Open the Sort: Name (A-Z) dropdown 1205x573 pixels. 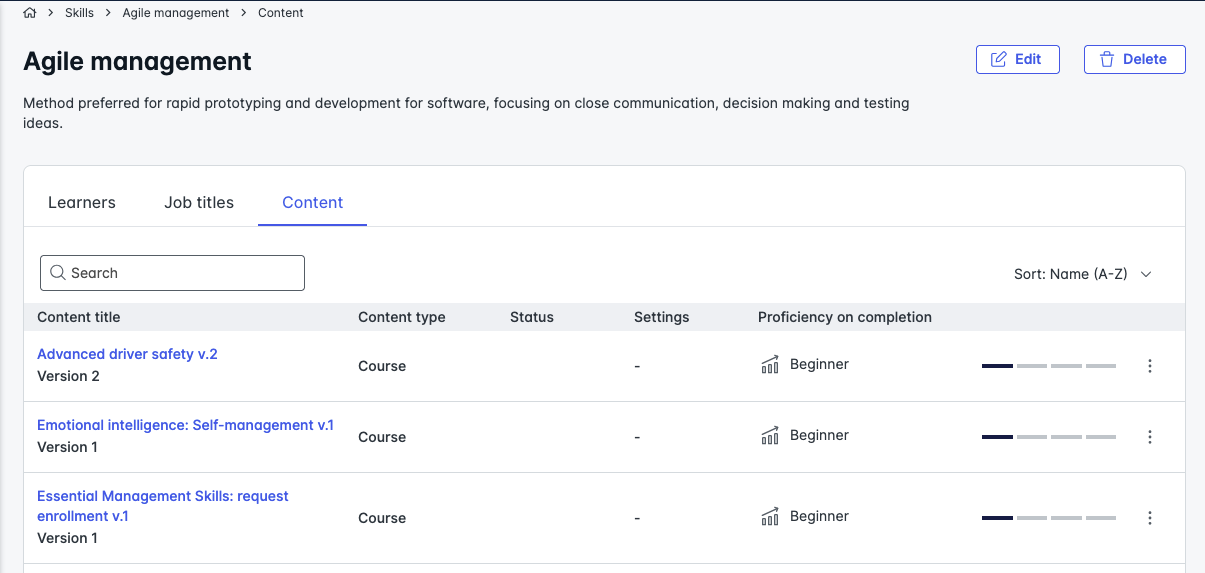[x=1083, y=274]
